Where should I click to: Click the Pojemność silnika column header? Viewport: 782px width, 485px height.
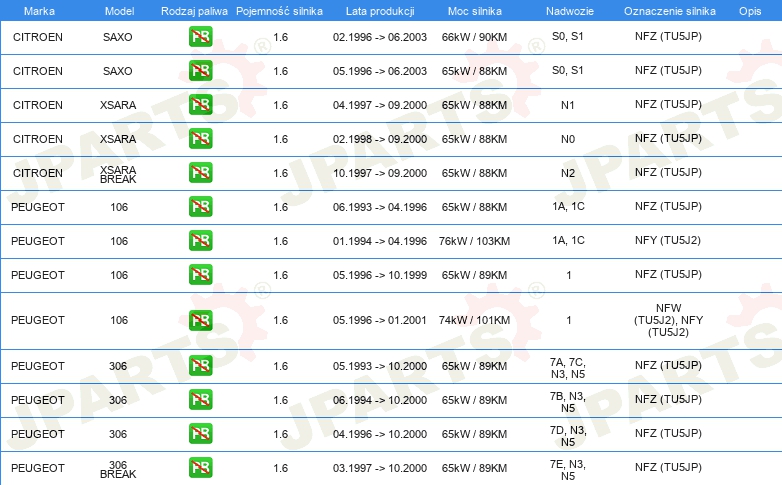pos(279,11)
